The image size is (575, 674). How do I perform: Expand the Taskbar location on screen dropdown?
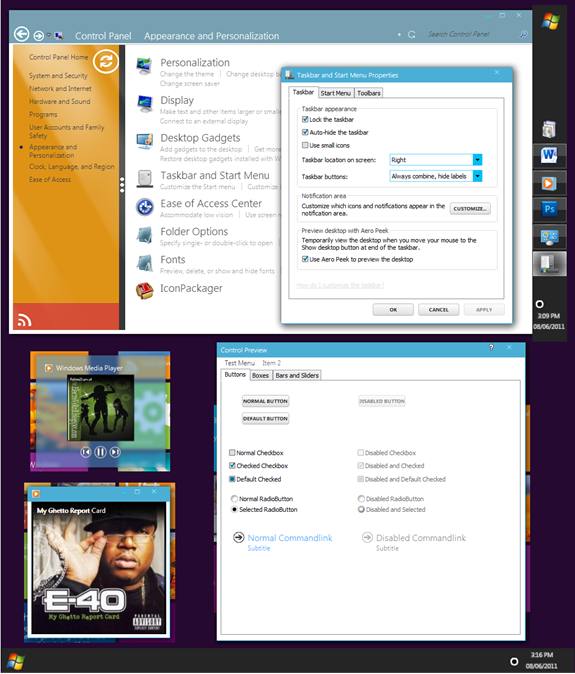click(x=477, y=160)
